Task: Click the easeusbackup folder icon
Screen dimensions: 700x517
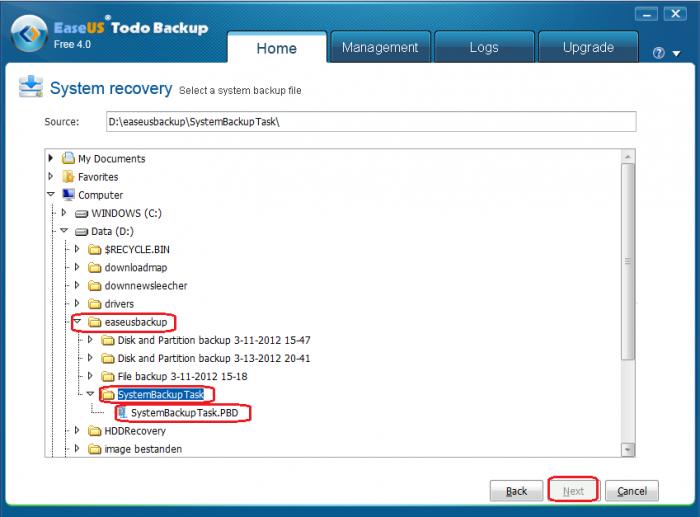Action: pyautogui.click(x=95, y=322)
